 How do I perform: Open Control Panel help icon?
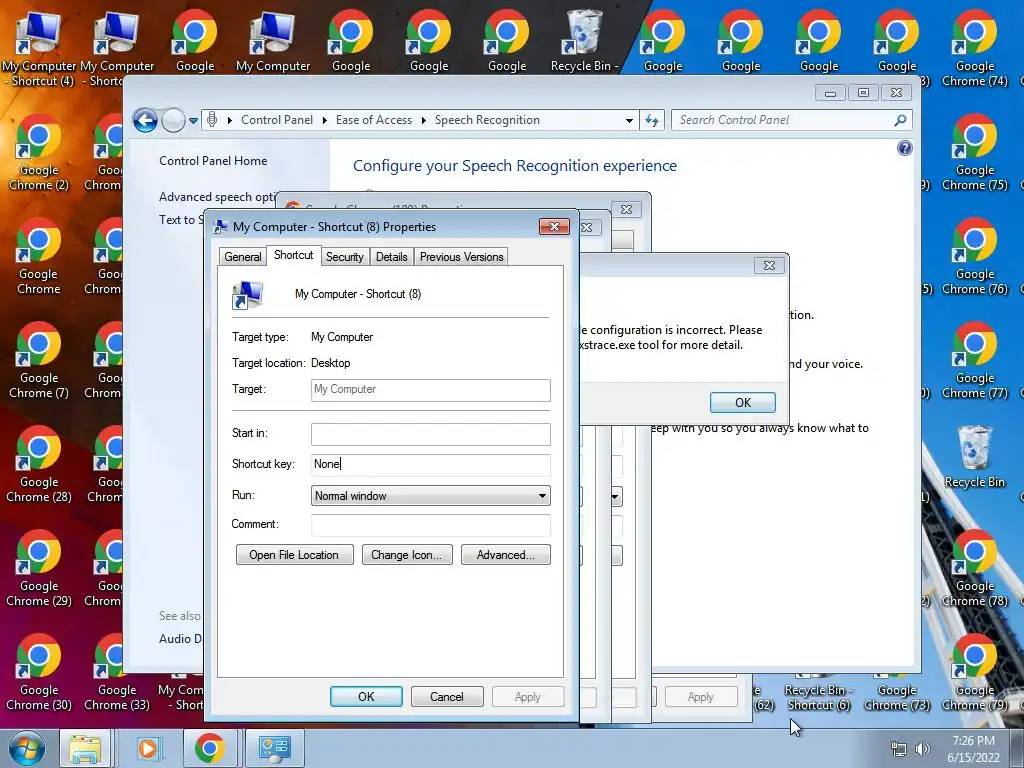(x=904, y=148)
